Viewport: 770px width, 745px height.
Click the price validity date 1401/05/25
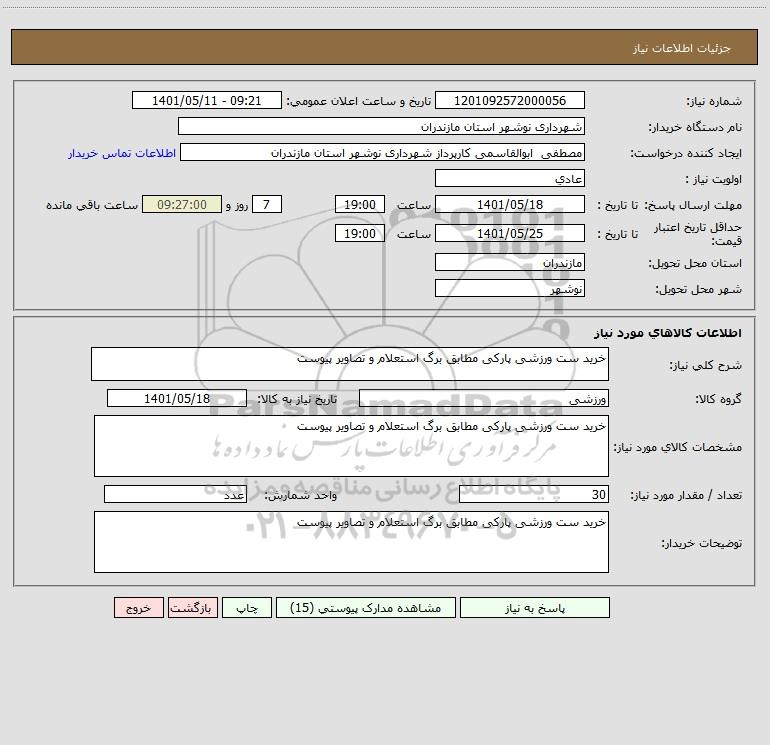click(510, 233)
